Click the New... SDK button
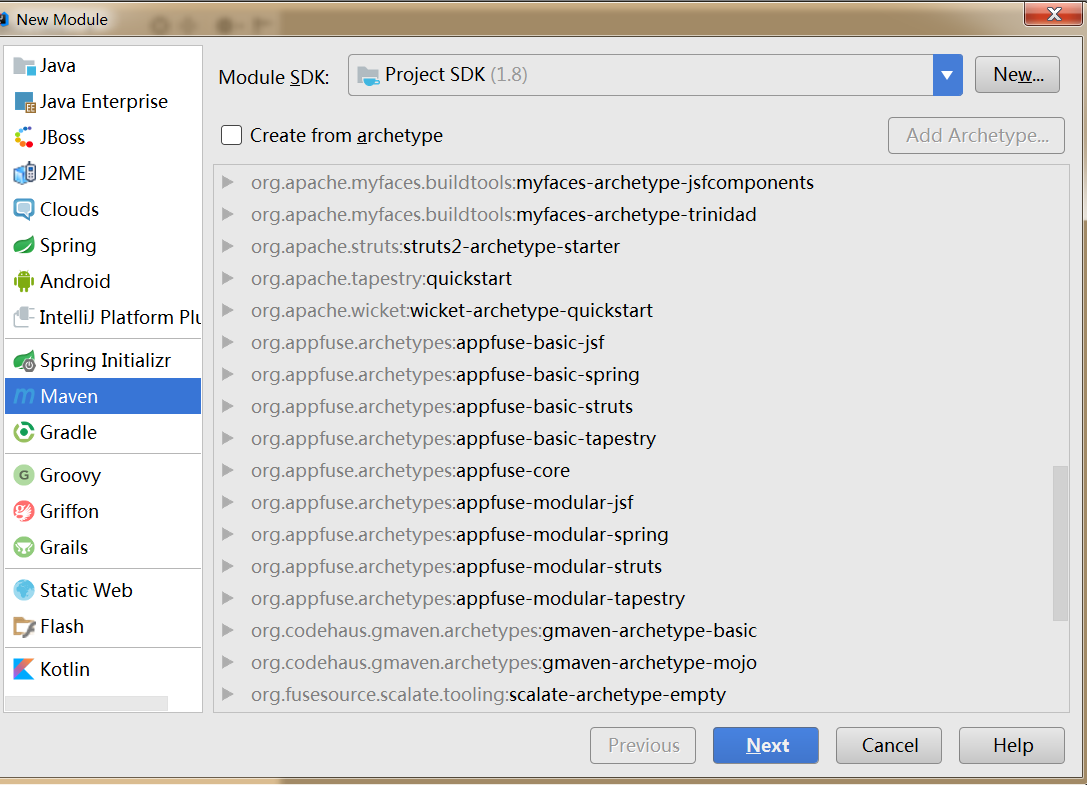The image size is (1087, 785). click(1017, 75)
